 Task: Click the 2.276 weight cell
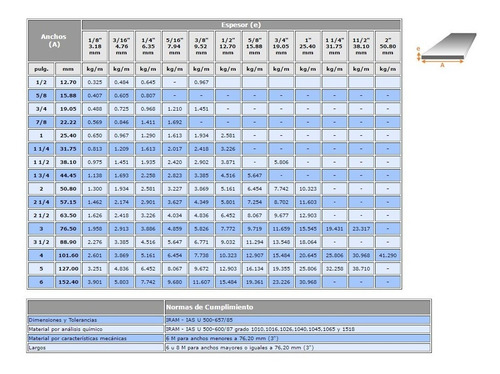pyautogui.click(x=95, y=242)
